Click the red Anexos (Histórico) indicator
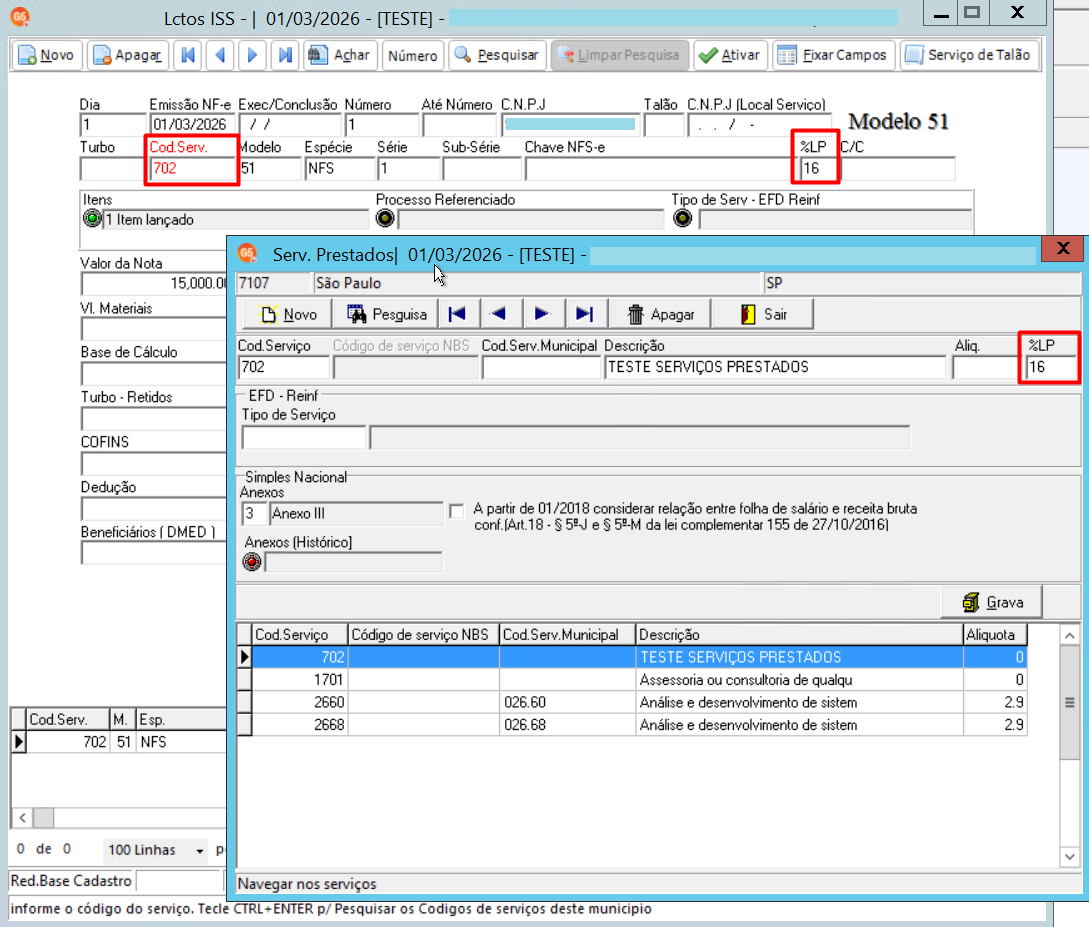Viewport: 1089px width, 927px height. click(x=252, y=562)
